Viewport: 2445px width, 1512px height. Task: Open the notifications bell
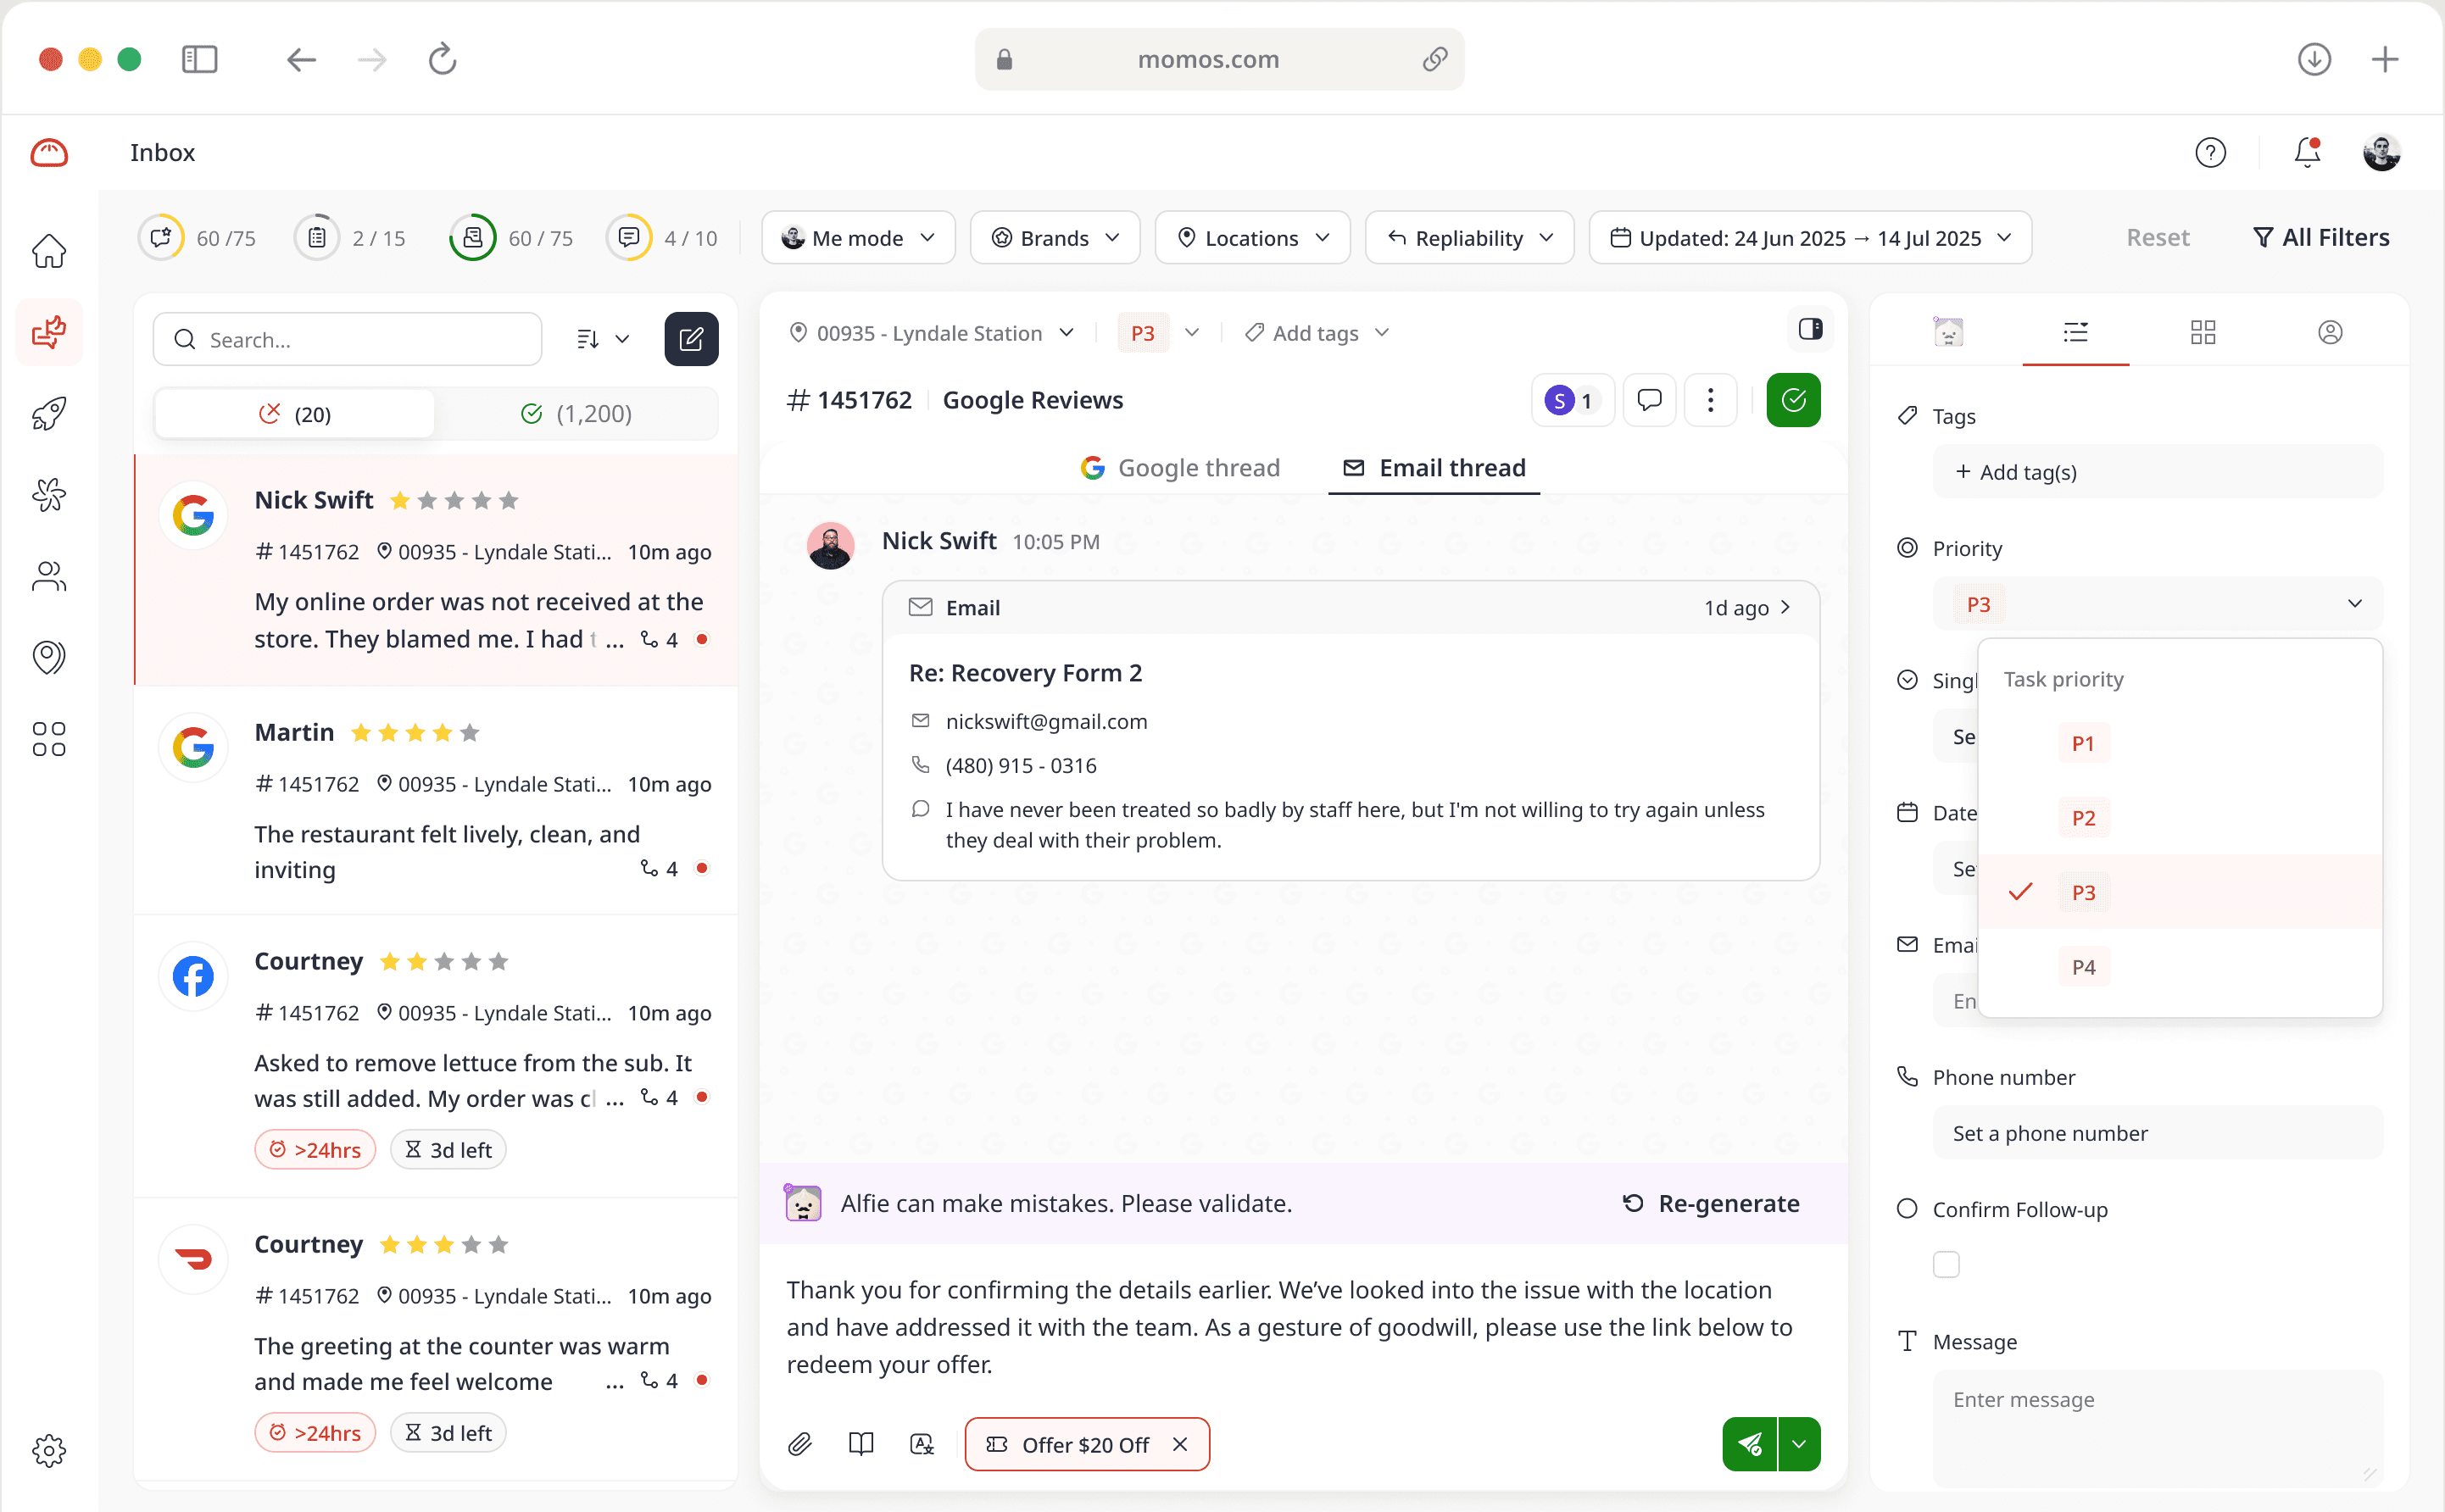pyautogui.click(x=2307, y=152)
